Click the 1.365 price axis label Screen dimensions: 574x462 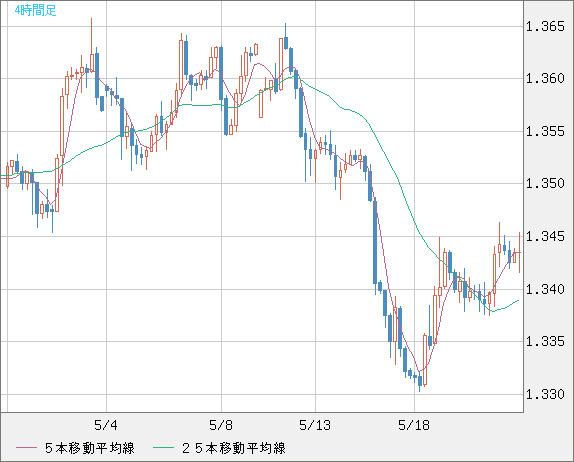click(545, 26)
